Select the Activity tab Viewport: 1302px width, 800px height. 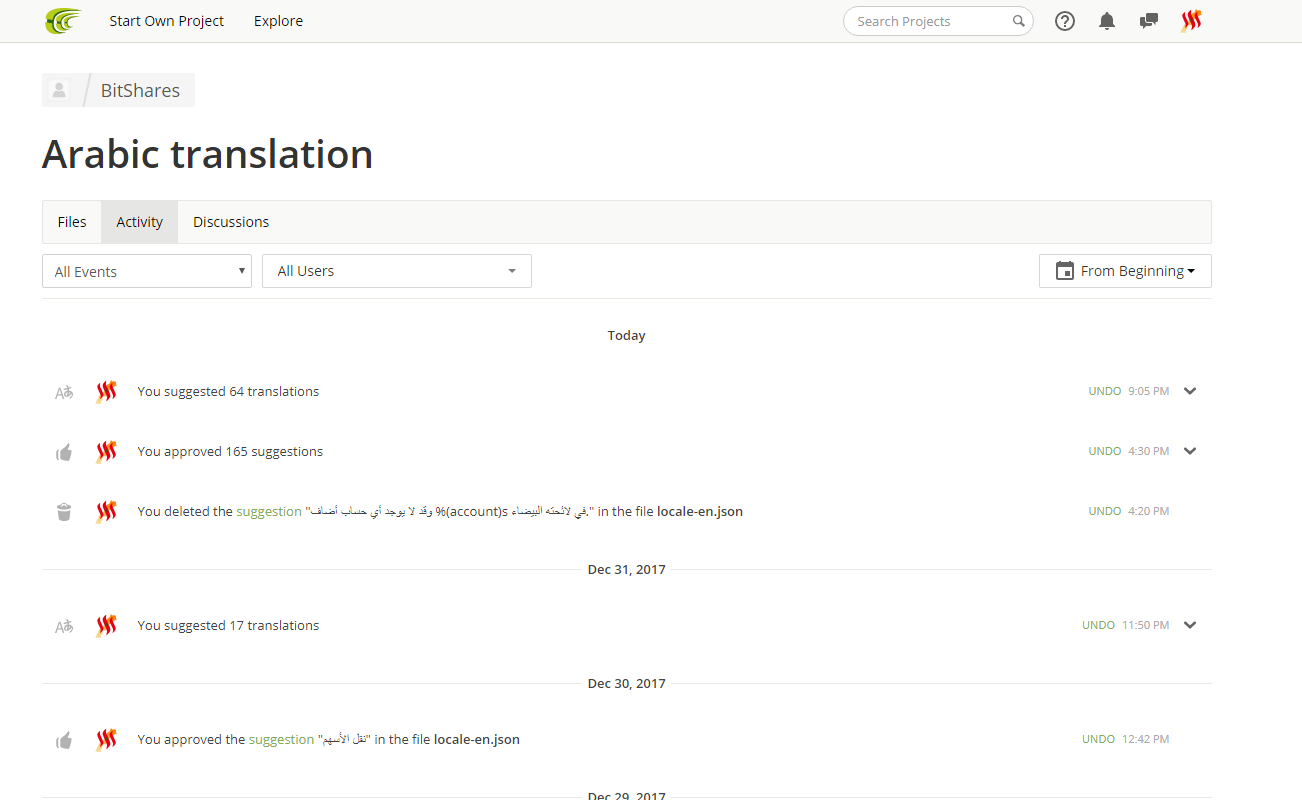(139, 222)
